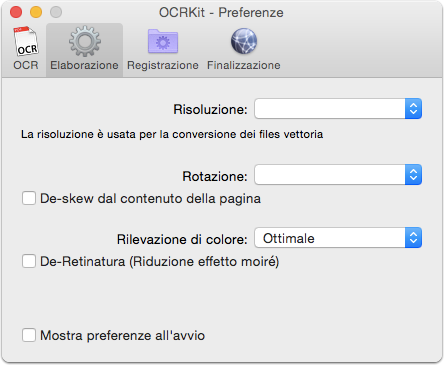Open Rilevazione di colore dropdown arrows

pyautogui.click(x=413, y=238)
